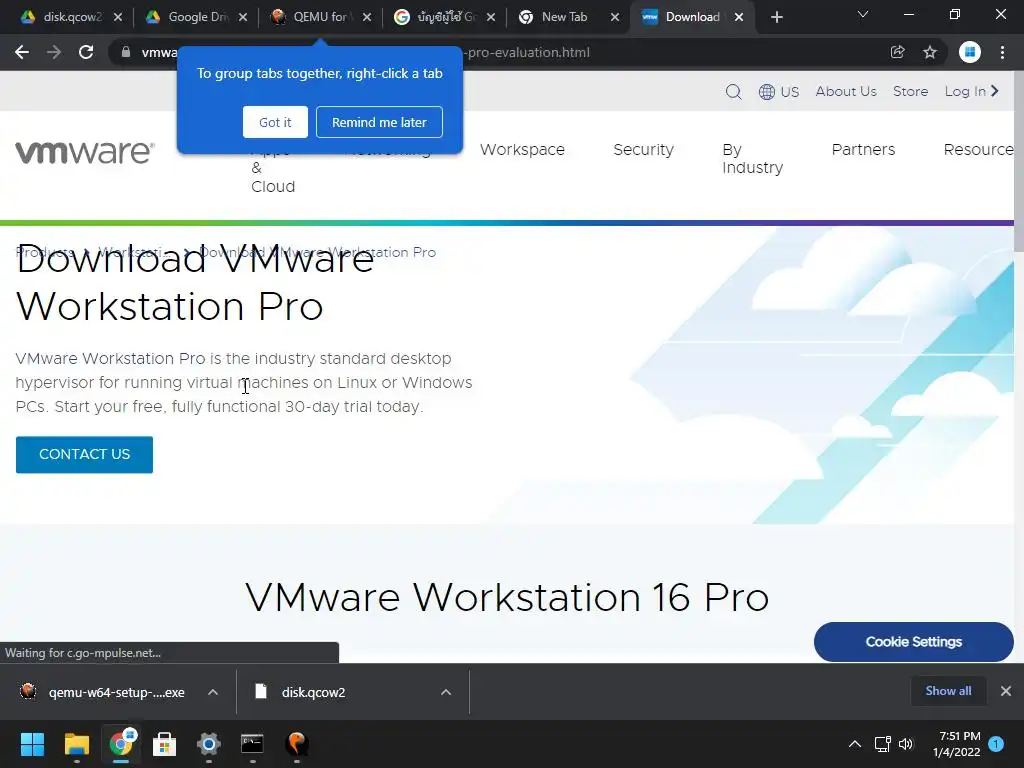Screen dimensions: 1024x768
Task: Open the QEMU icon in taskbar
Action: pyautogui.click(x=296, y=744)
